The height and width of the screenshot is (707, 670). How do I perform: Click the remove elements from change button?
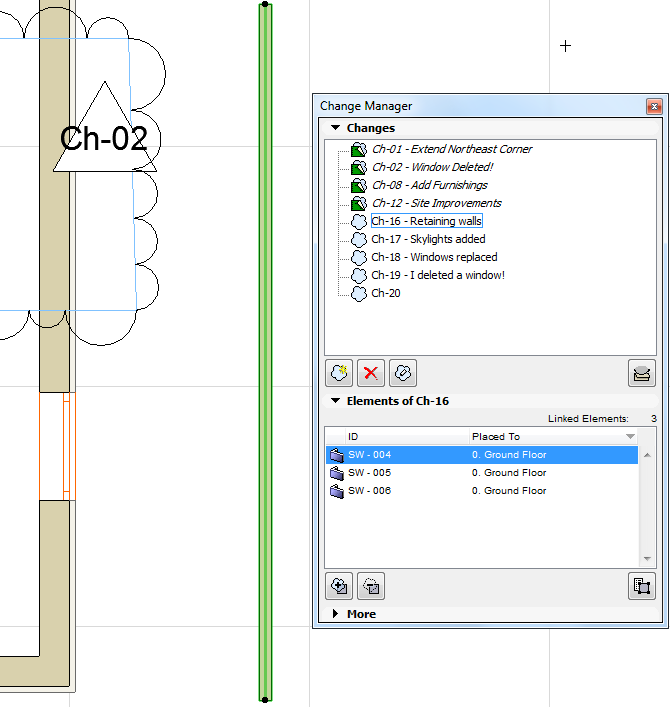[371, 586]
